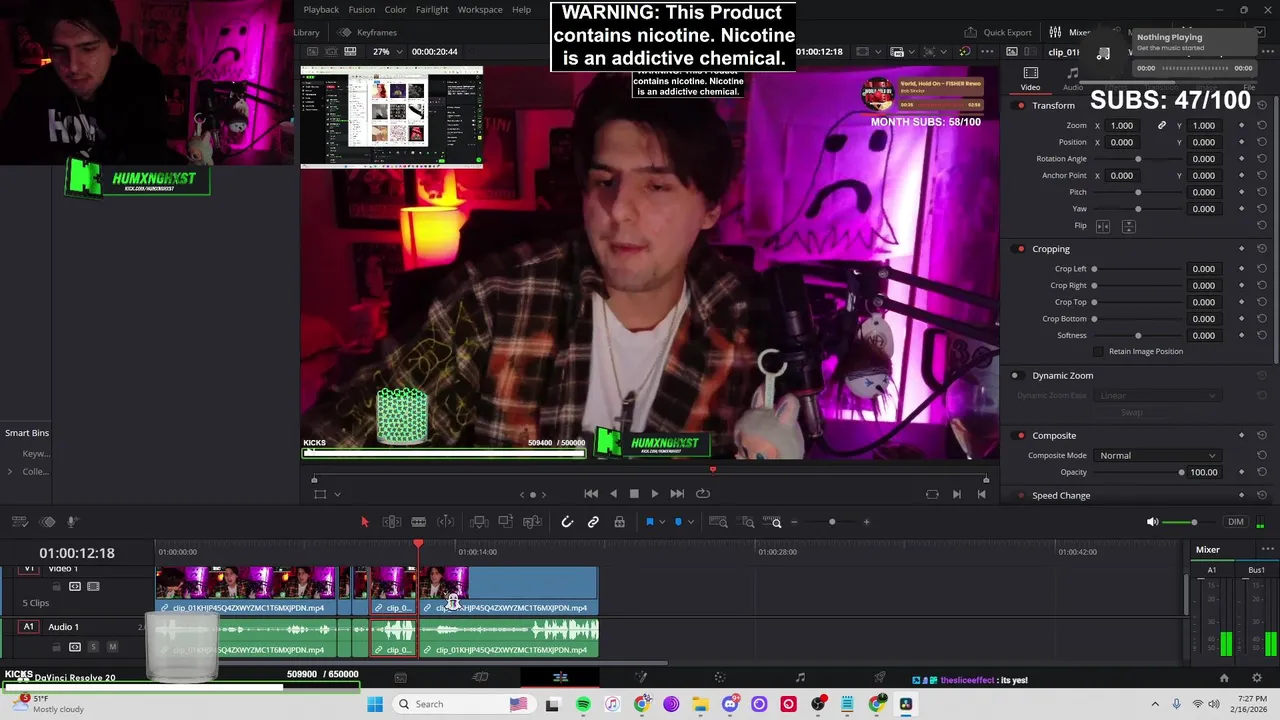
Task: Open the Color menu
Action: coord(396,10)
